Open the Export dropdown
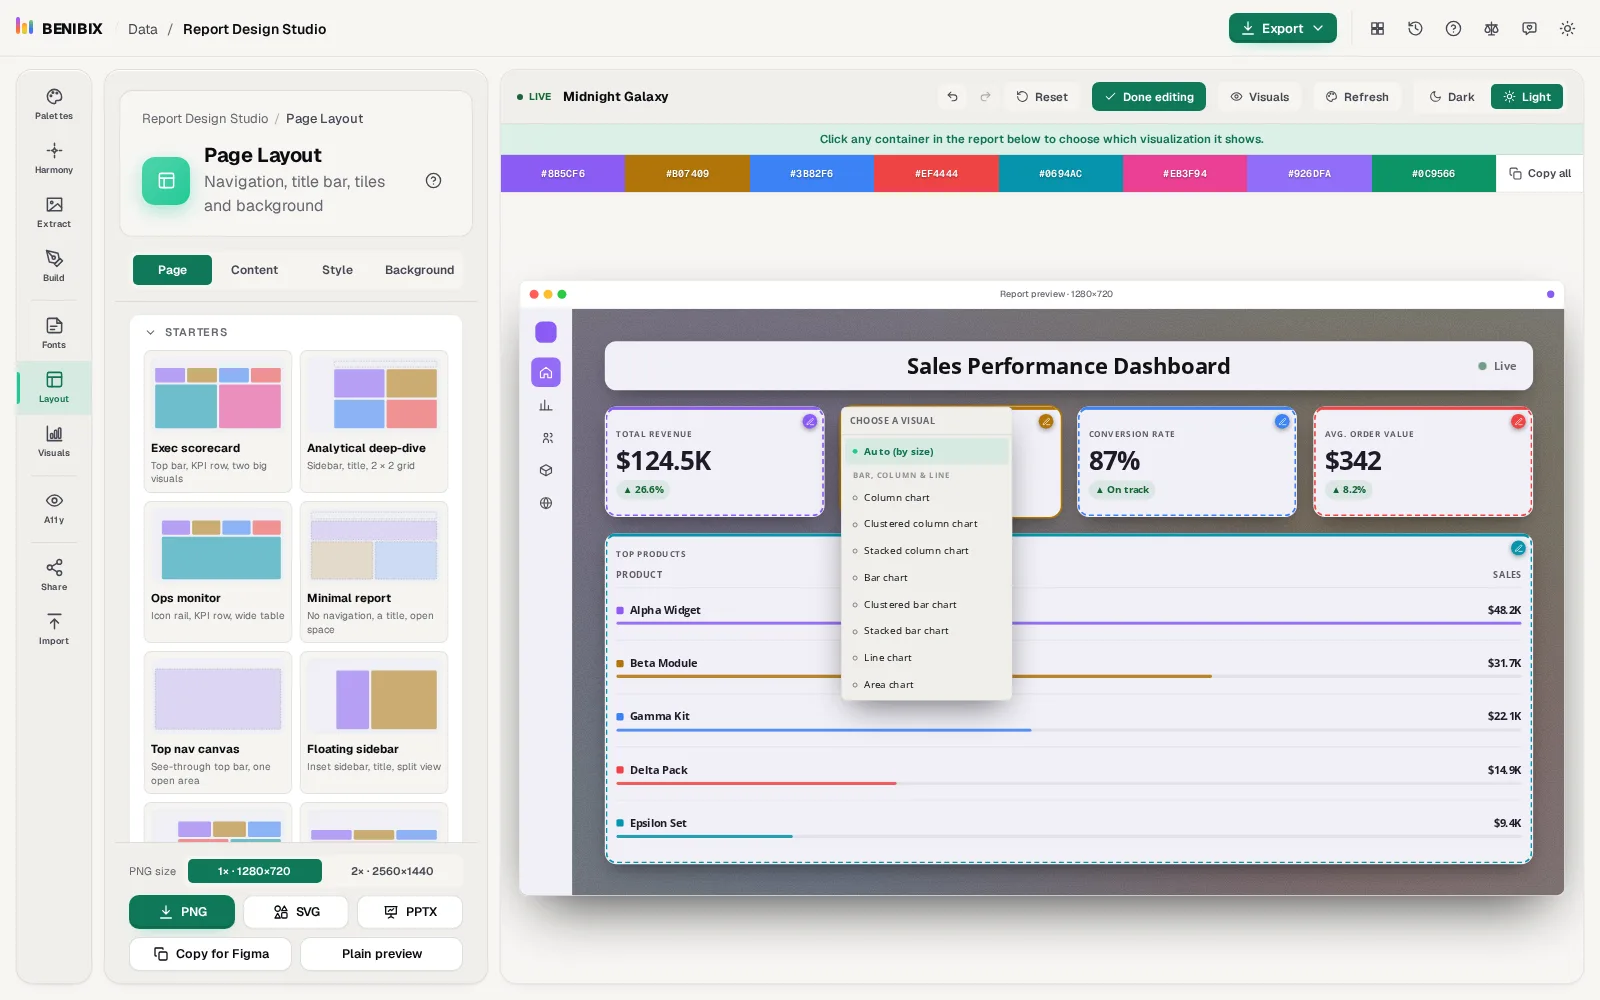The image size is (1600, 1000). (x=1283, y=29)
